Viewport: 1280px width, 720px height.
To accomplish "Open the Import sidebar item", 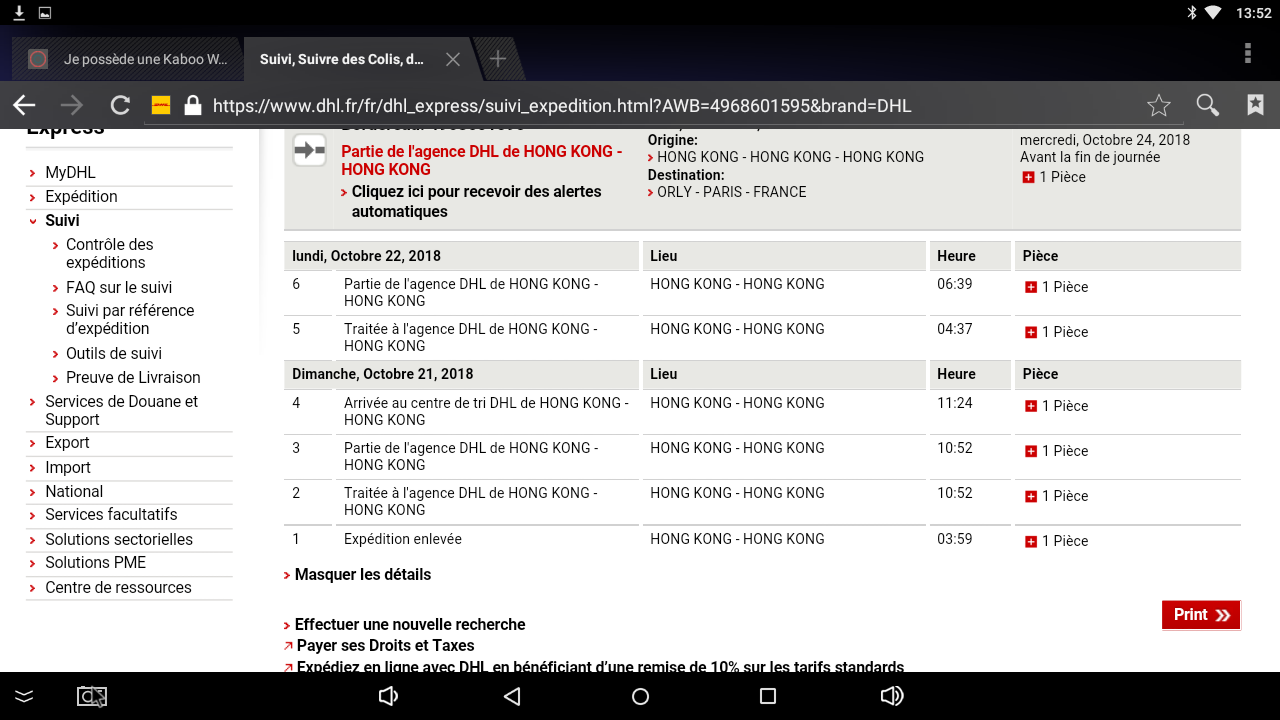I will click(68, 467).
